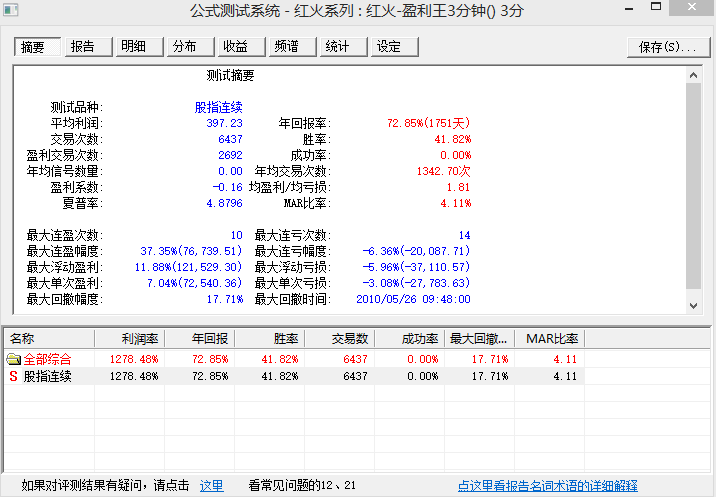Click the red 41.82% win rate in summary

tap(453, 139)
